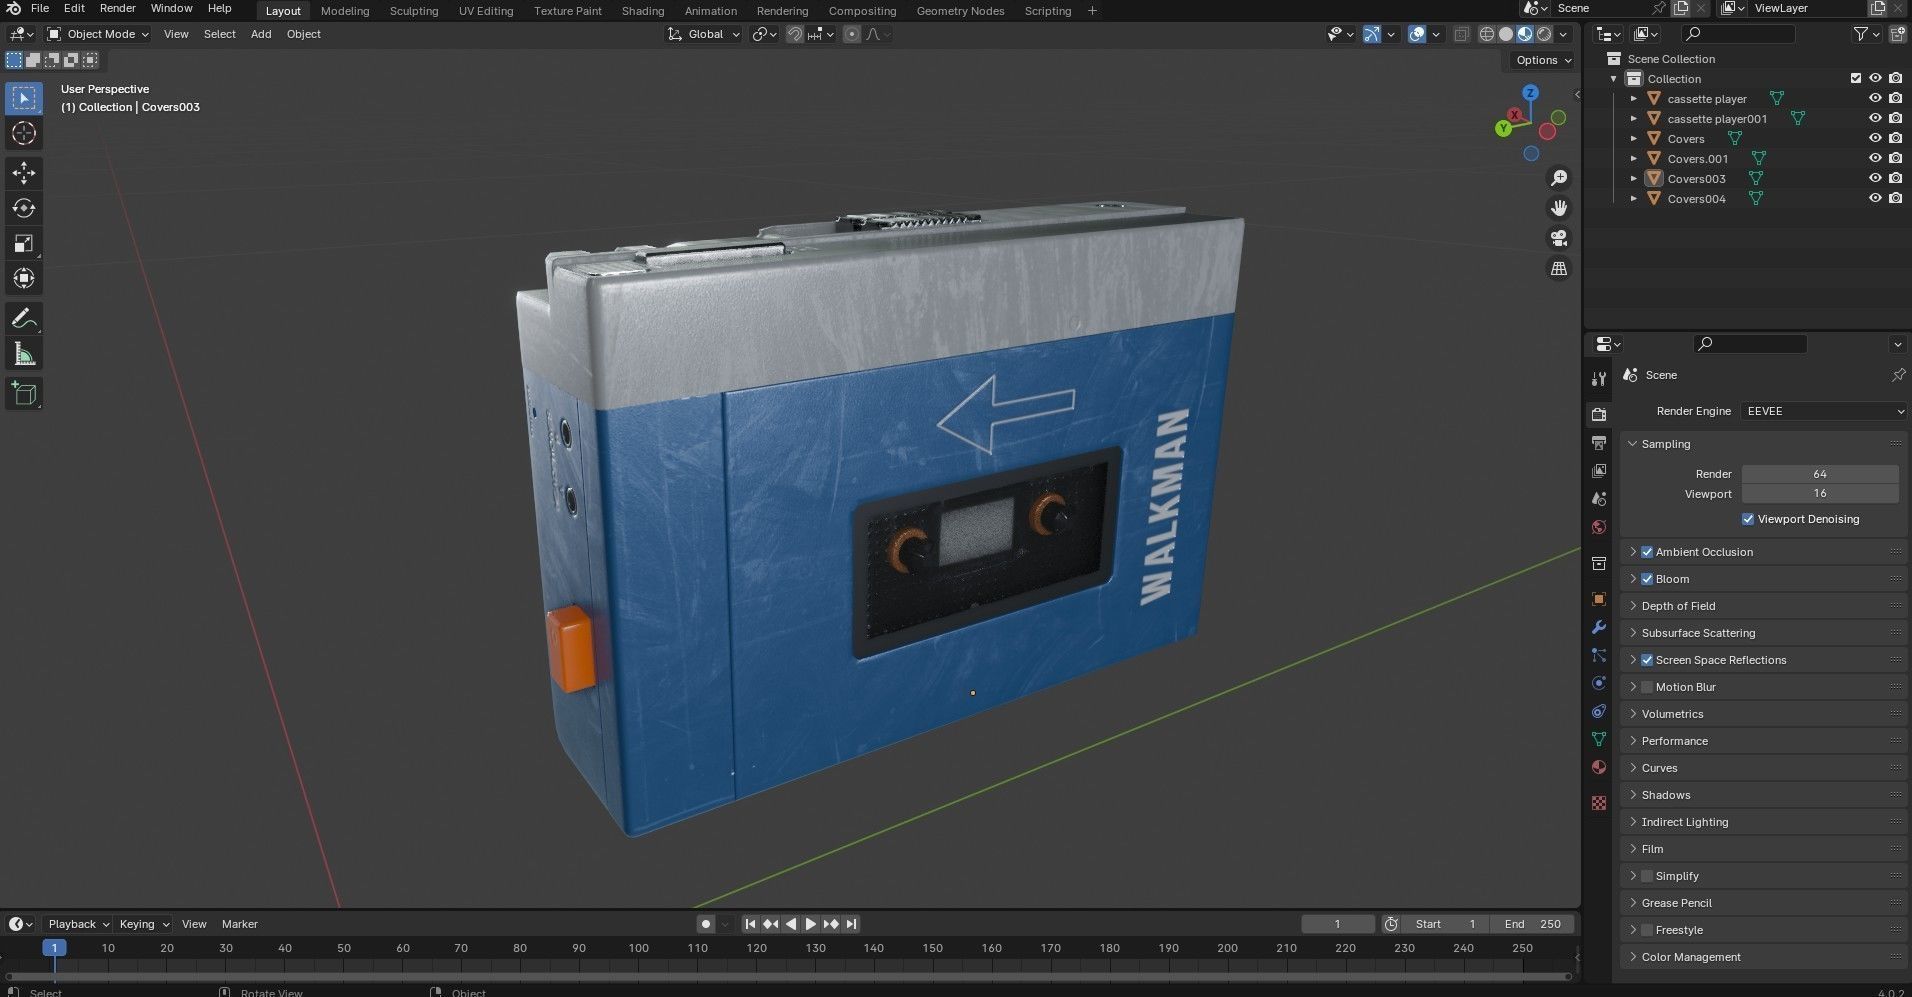Adjust the Render samples field
The height and width of the screenshot is (997, 1912).
tap(1820, 474)
